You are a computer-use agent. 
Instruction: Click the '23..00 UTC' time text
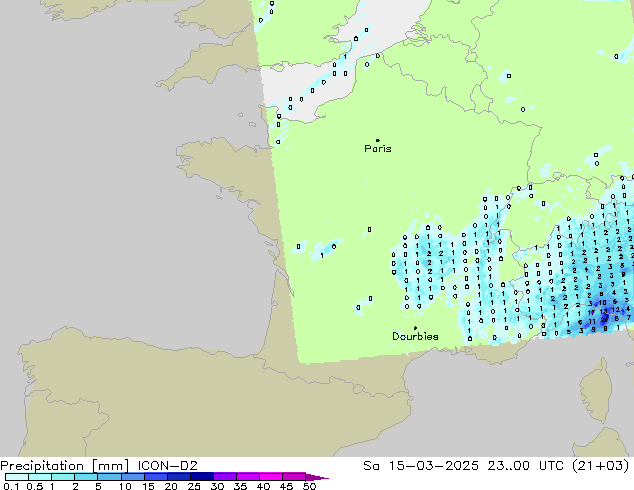(x=526, y=466)
